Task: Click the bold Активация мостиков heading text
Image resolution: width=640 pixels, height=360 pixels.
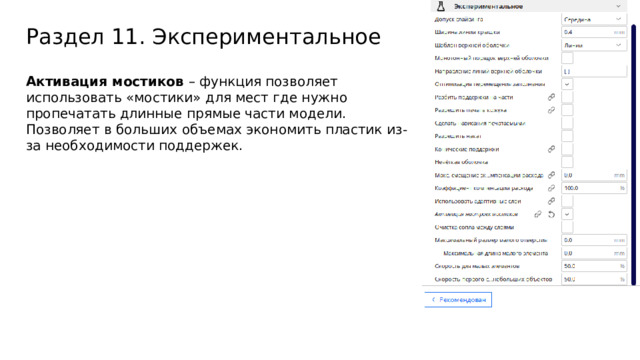Action: point(105,82)
